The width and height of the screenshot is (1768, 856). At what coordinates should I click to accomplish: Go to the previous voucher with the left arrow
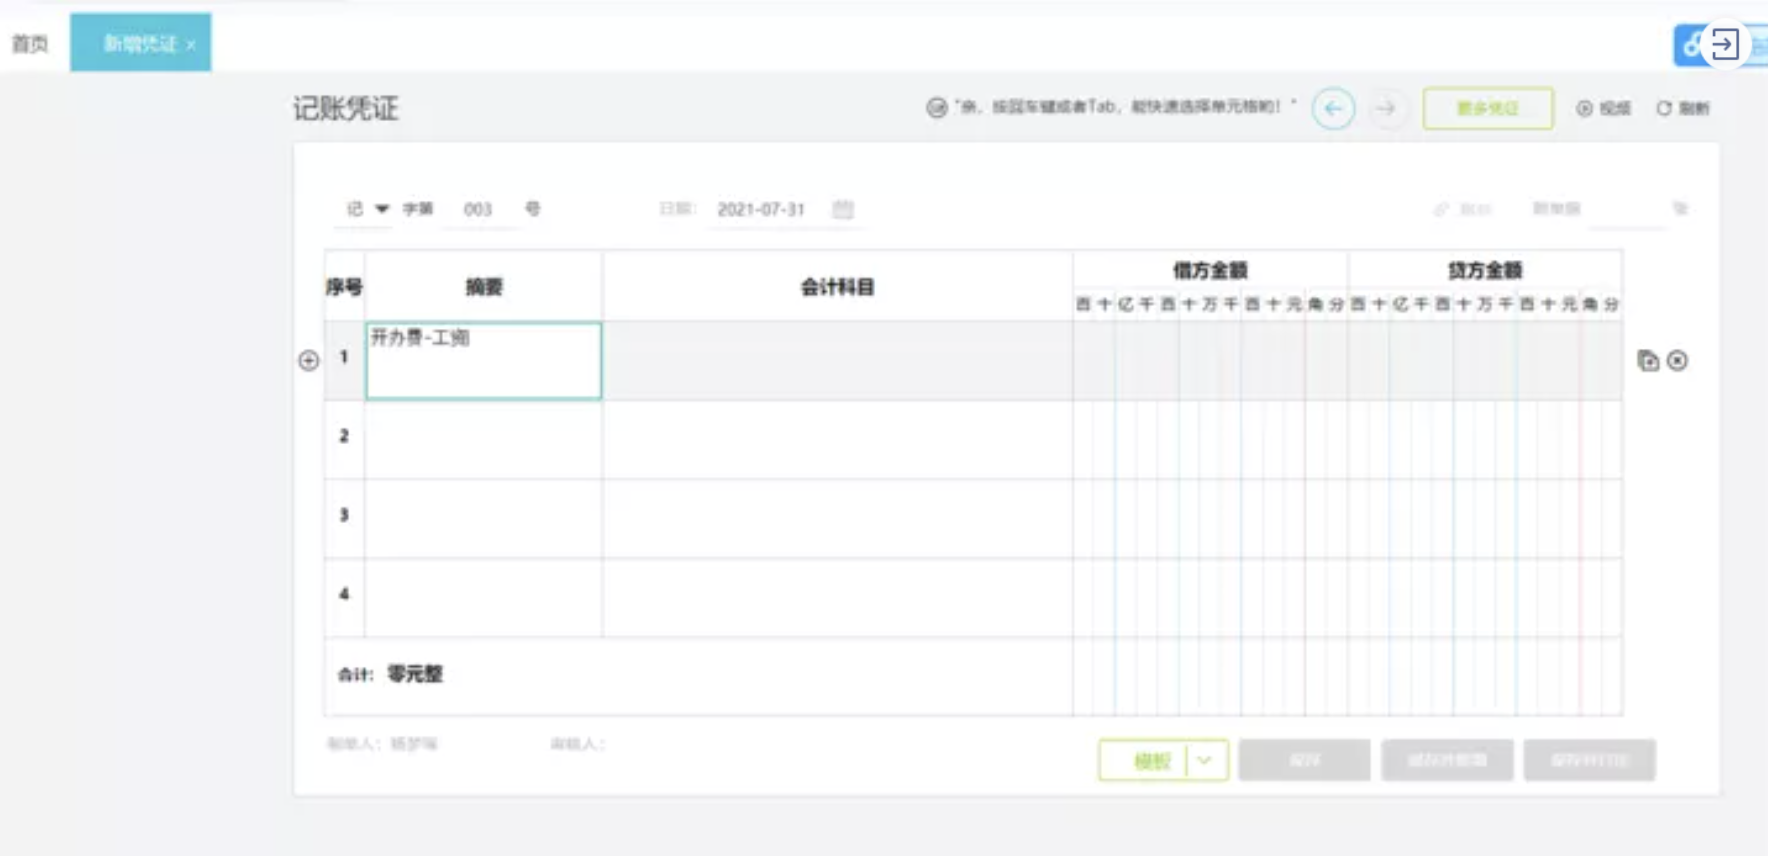[x=1333, y=108]
